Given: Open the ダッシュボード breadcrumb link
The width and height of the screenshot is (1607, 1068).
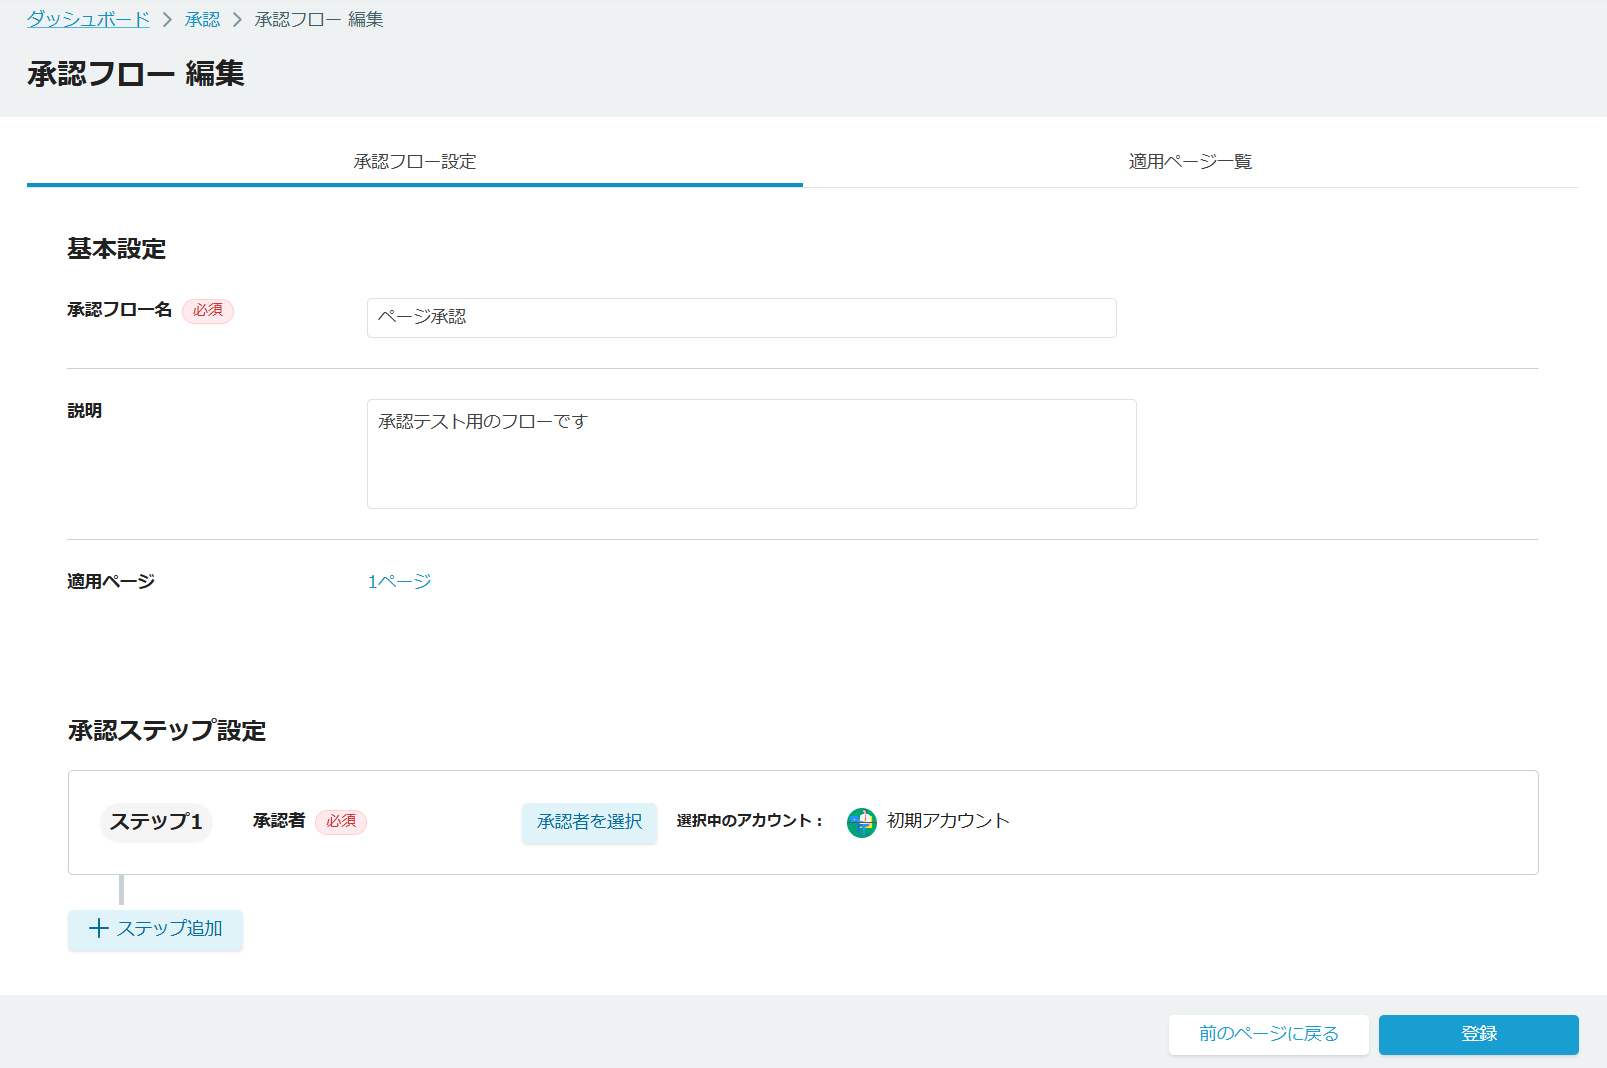Looking at the screenshot, I should click(x=88, y=20).
